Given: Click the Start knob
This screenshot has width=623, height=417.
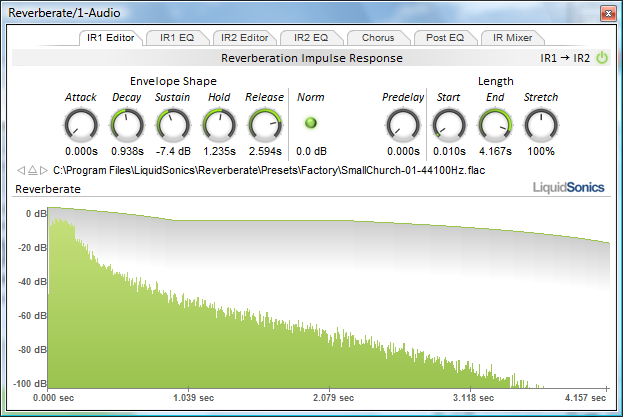Looking at the screenshot, I should tap(449, 125).
